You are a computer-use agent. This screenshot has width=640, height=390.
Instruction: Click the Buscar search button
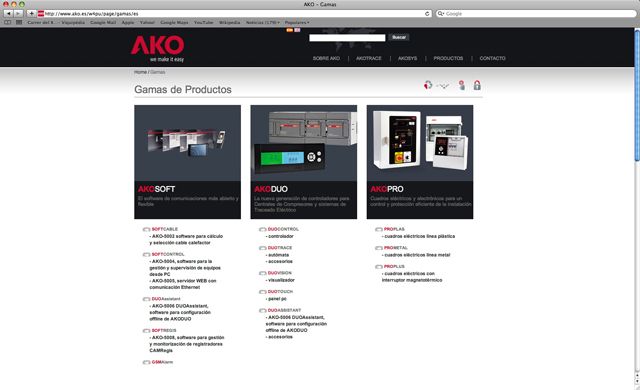tap(399, 38)
